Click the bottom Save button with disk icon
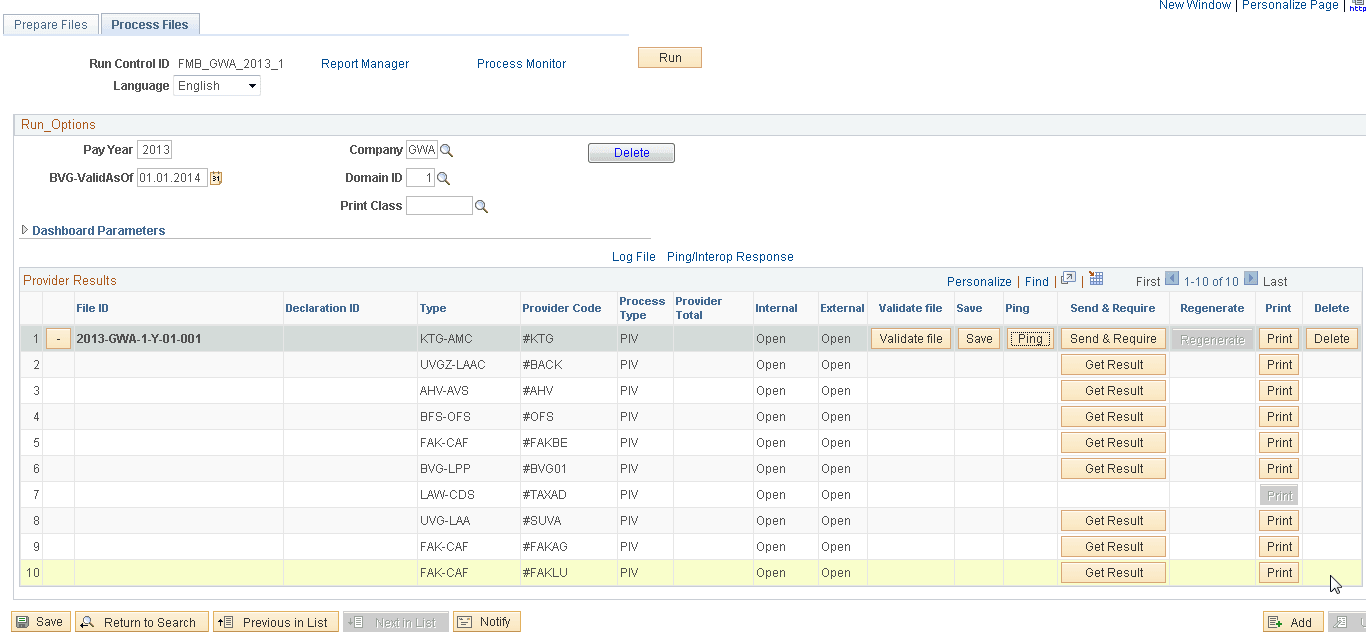The width and height of the screenshot is (1366, 640). tap(40, 622)
